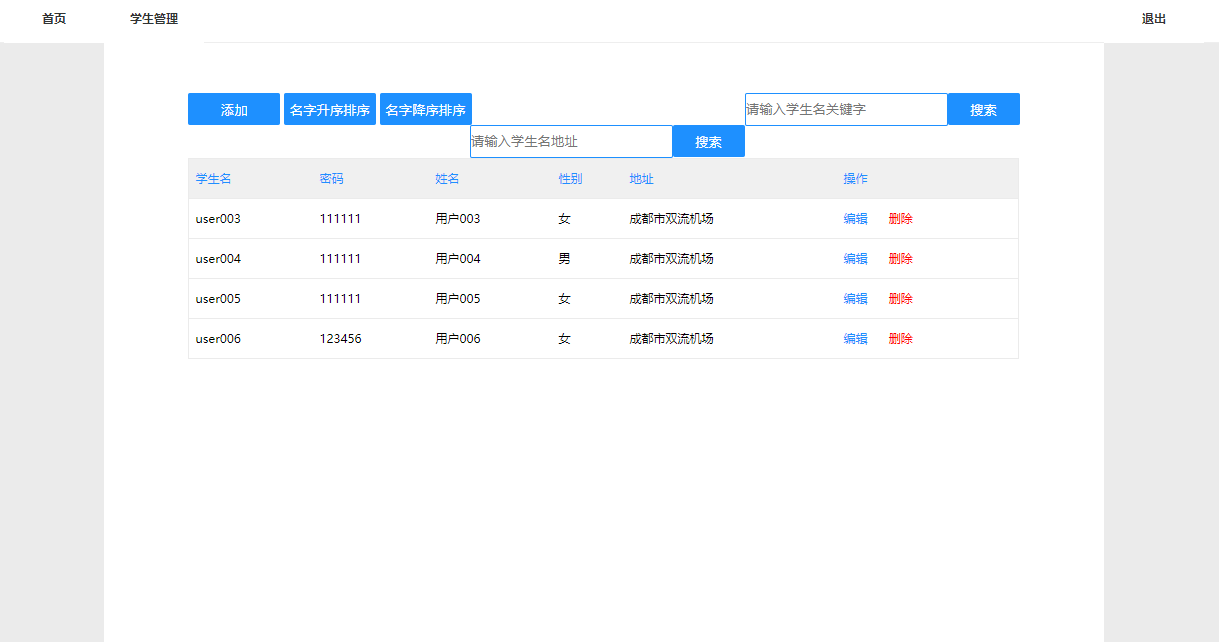Click 编辑 link for user006
This screenshot has height=642, width=1219.
pyautogui.click(x=856, y=338)
